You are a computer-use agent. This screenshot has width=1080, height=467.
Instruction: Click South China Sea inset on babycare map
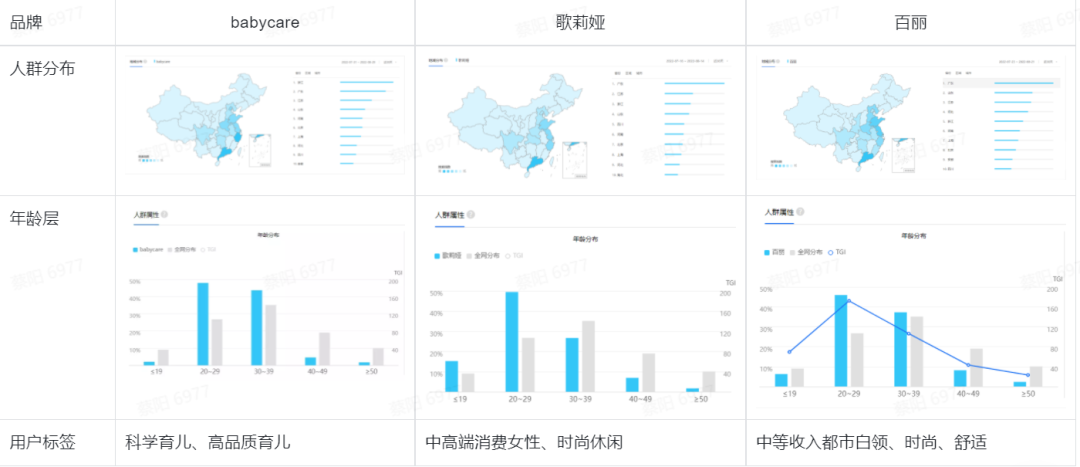click(262, 150)
